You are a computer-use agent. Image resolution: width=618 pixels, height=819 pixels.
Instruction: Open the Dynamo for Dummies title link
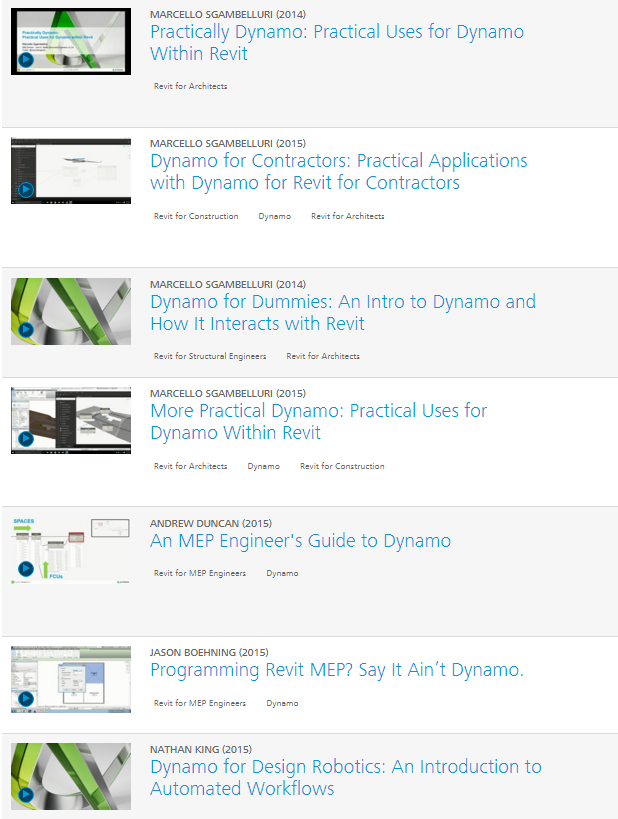click(343, 312)
